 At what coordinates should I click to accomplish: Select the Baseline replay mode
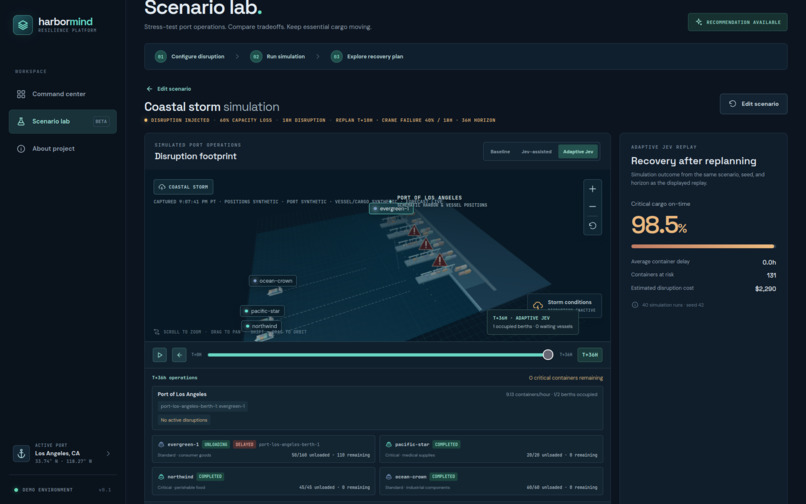click(x=500, y=152)
